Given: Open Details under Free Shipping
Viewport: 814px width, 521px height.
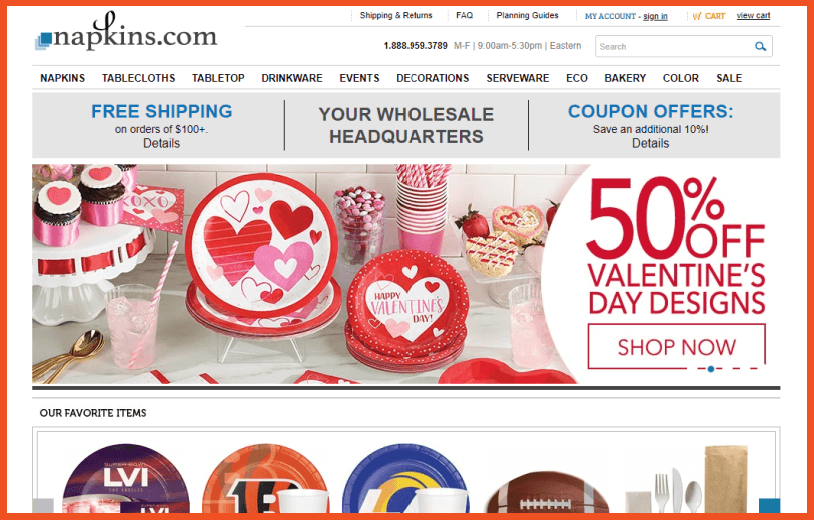Looking at the screenshot, I should coord(161,143).
